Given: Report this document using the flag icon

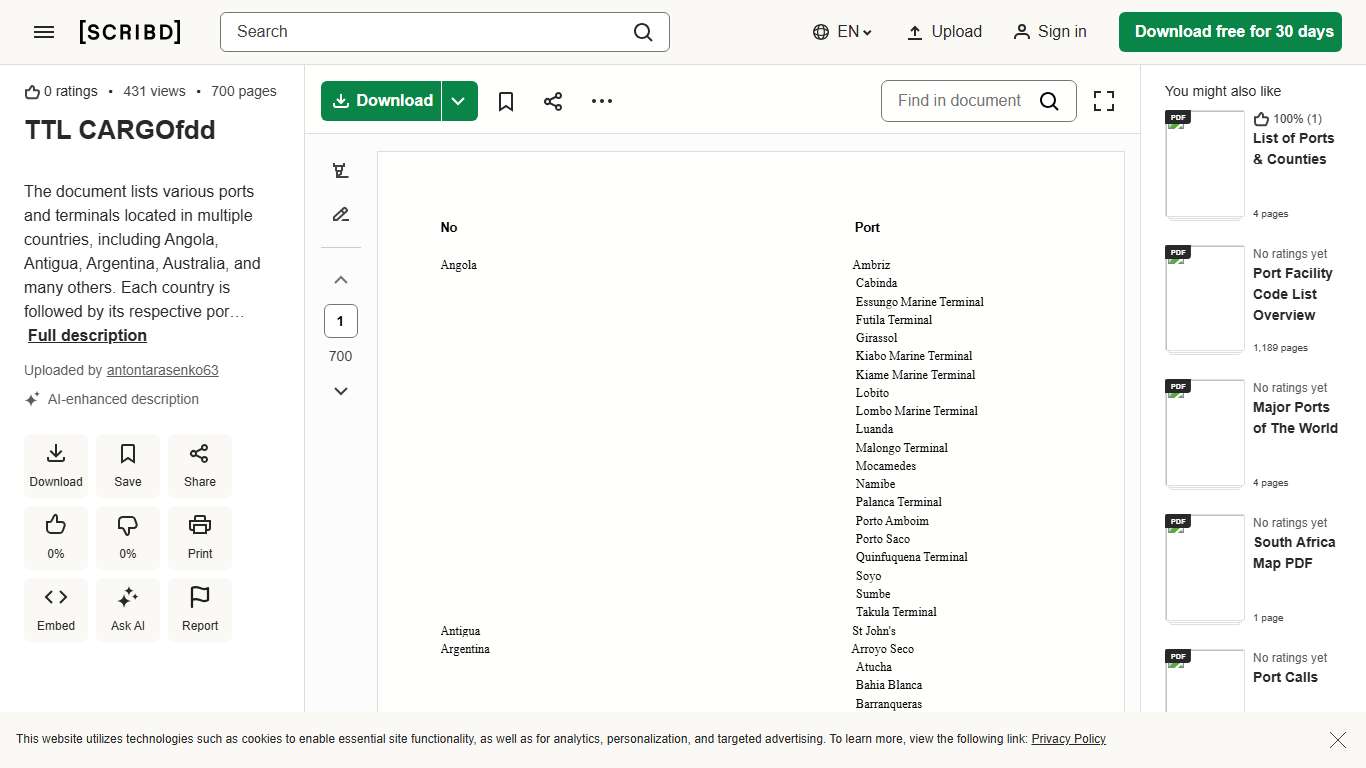Looking at the screenshot, I should [200, 609].
